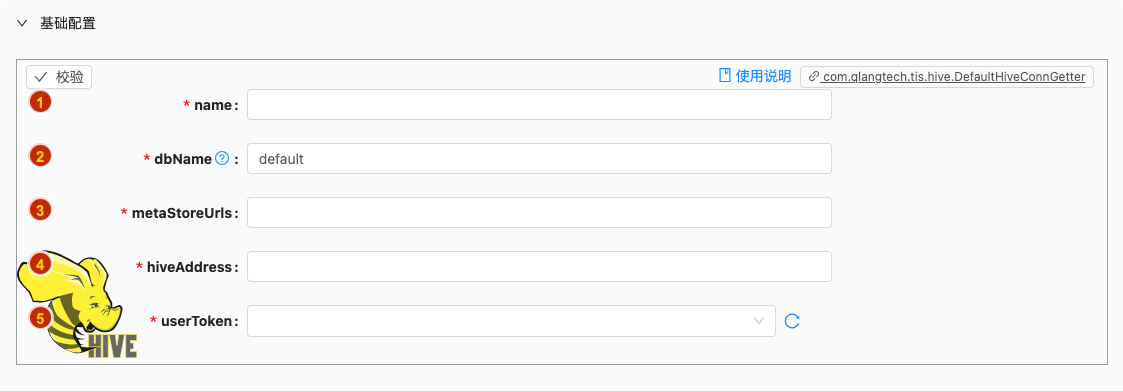Focus the metaStoreUrls input field
1123x392 pixels.
[x=539, y=213]
